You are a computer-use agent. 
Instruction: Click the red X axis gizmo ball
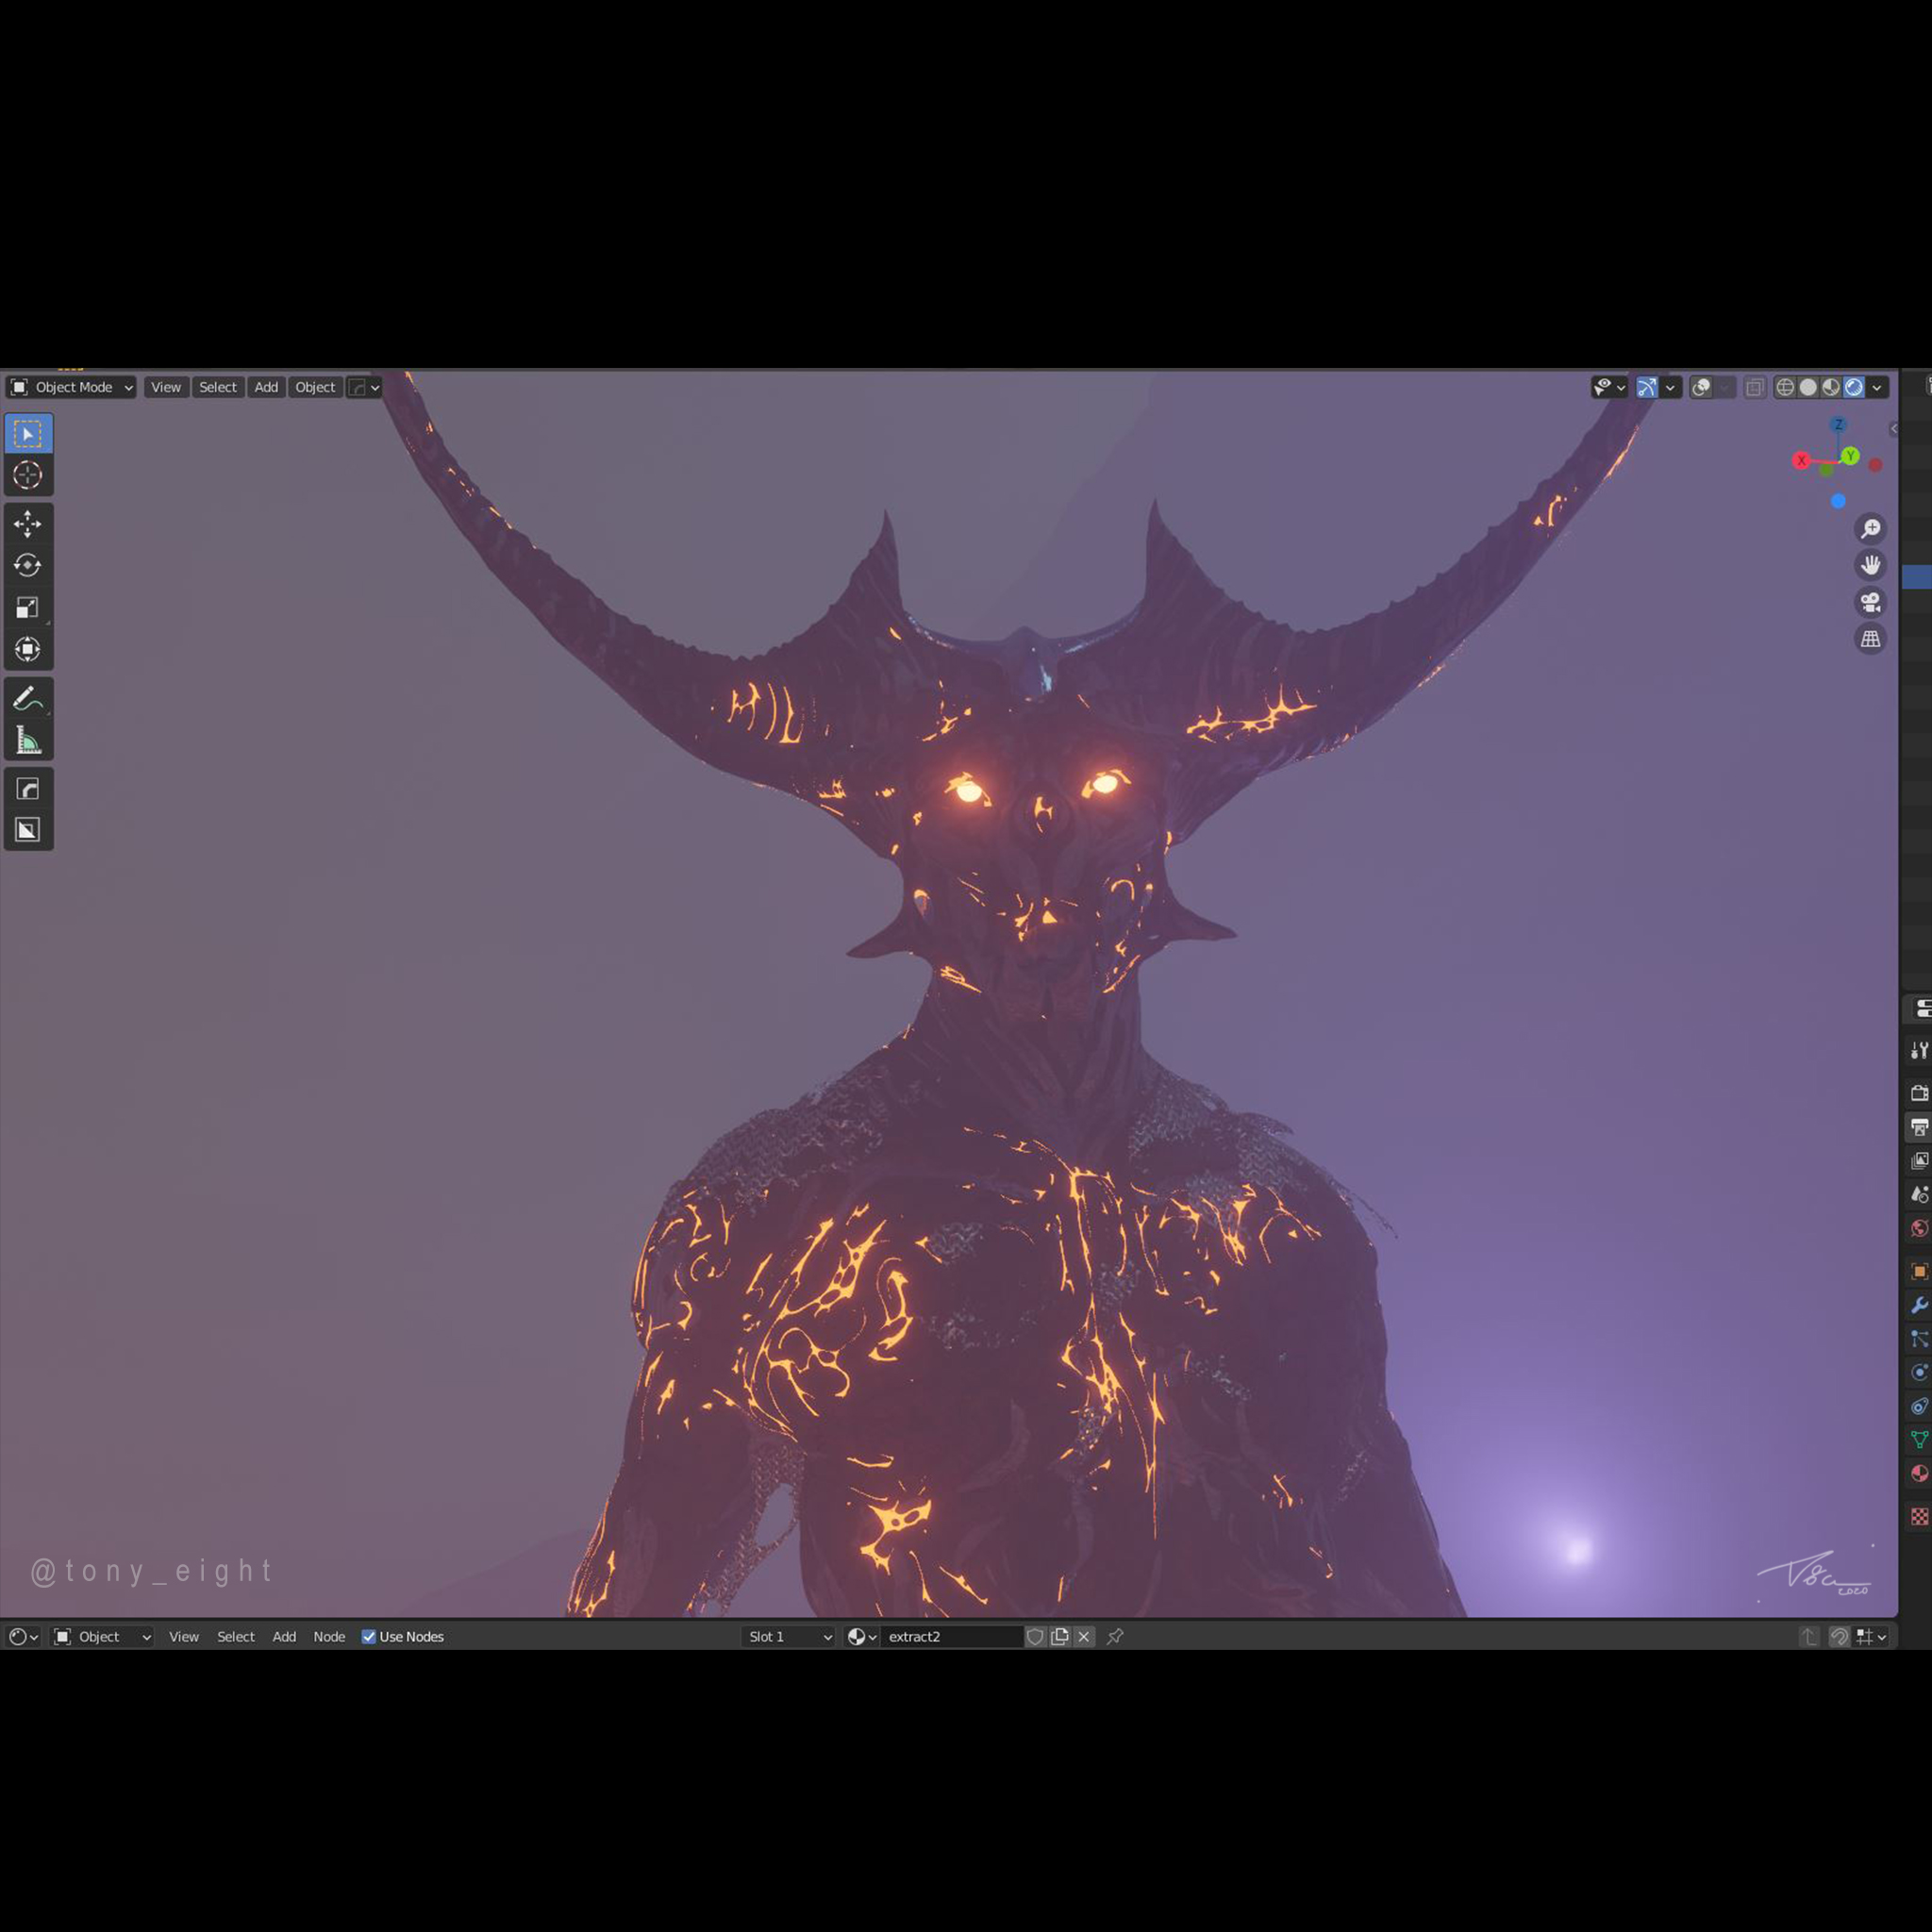pyautogui.click(x=1801, y=460)
